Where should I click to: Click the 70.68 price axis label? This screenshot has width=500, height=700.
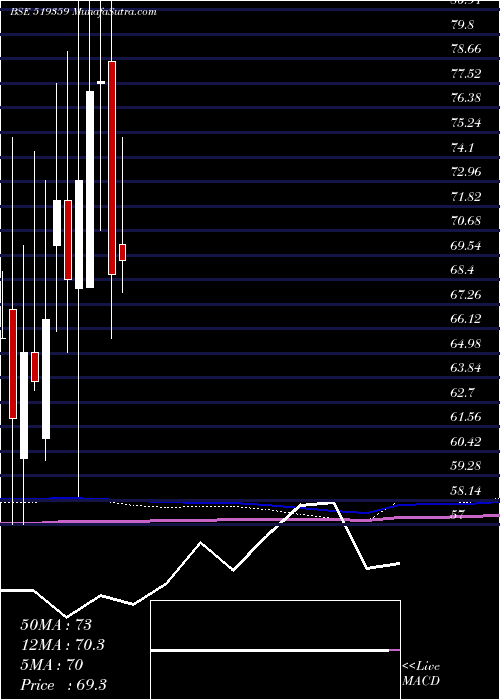[x=466, y=221]
